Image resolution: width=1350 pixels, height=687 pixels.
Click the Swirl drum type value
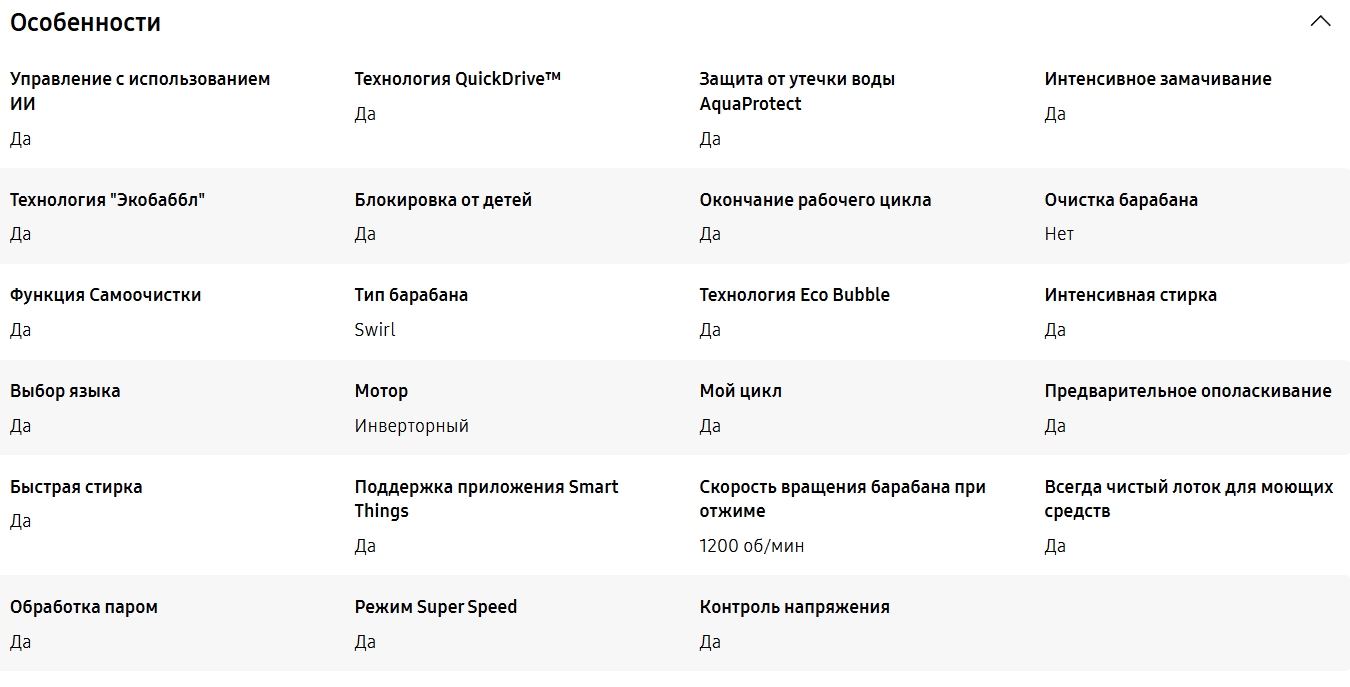click(375, 330)
